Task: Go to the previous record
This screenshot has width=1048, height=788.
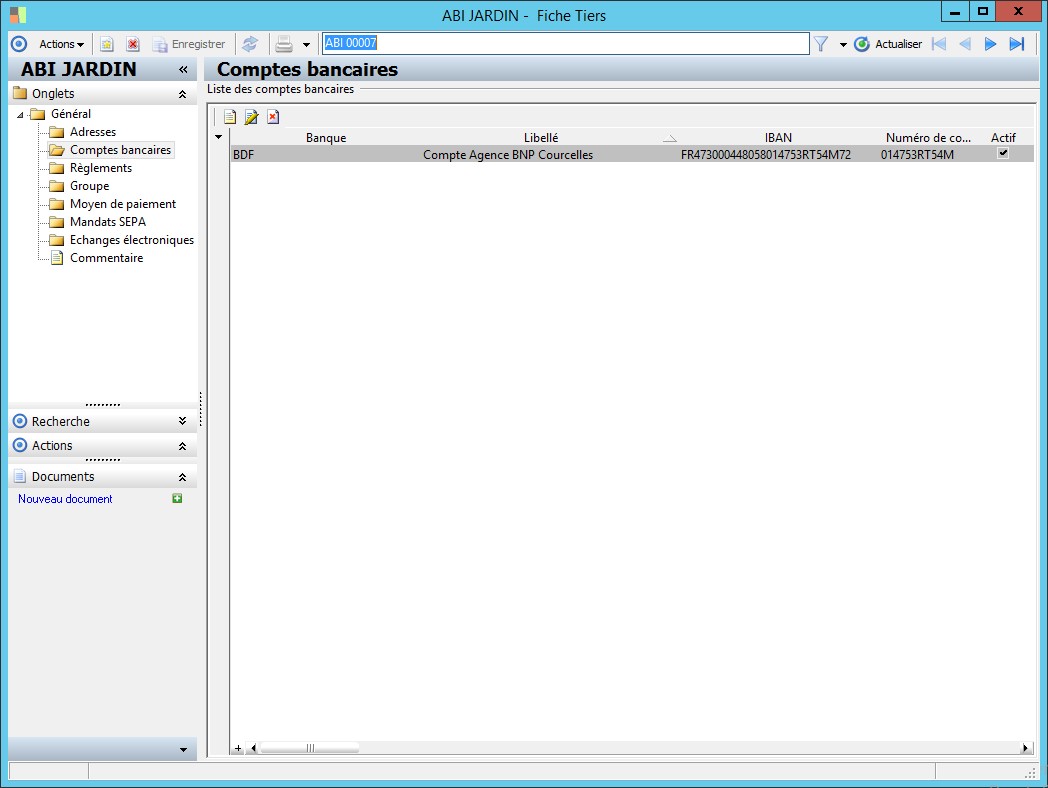Action: pos(964,44)
